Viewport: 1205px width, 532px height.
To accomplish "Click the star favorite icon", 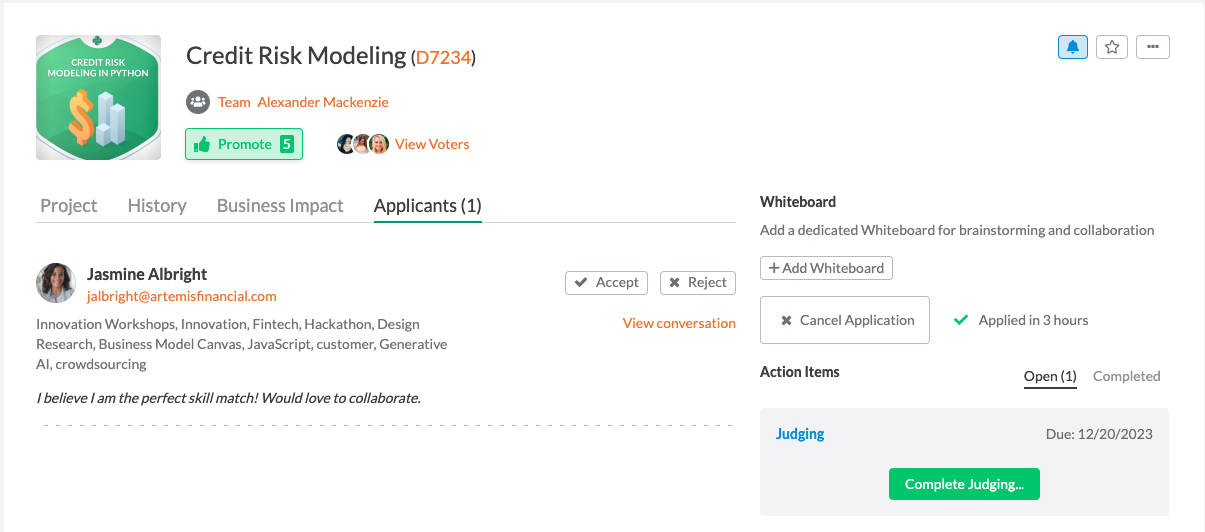I will (1112, 47).
